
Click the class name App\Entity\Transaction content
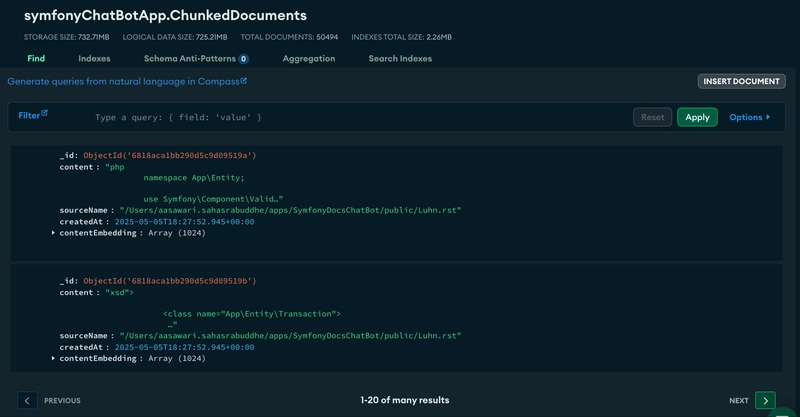252,314
